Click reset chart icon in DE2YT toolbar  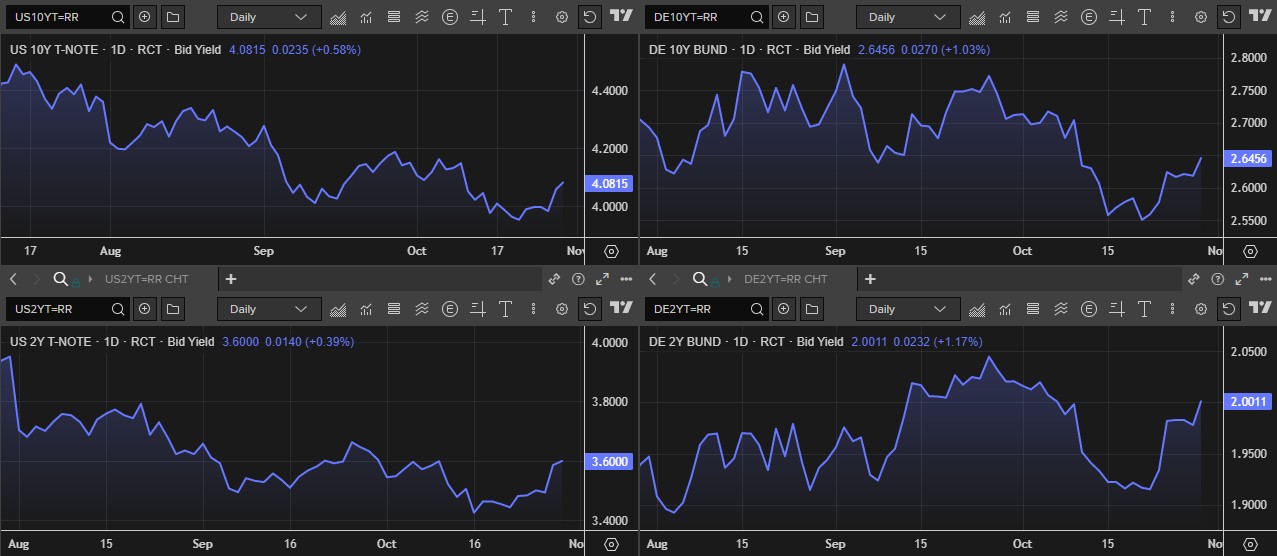click(x=1228, y=309)
